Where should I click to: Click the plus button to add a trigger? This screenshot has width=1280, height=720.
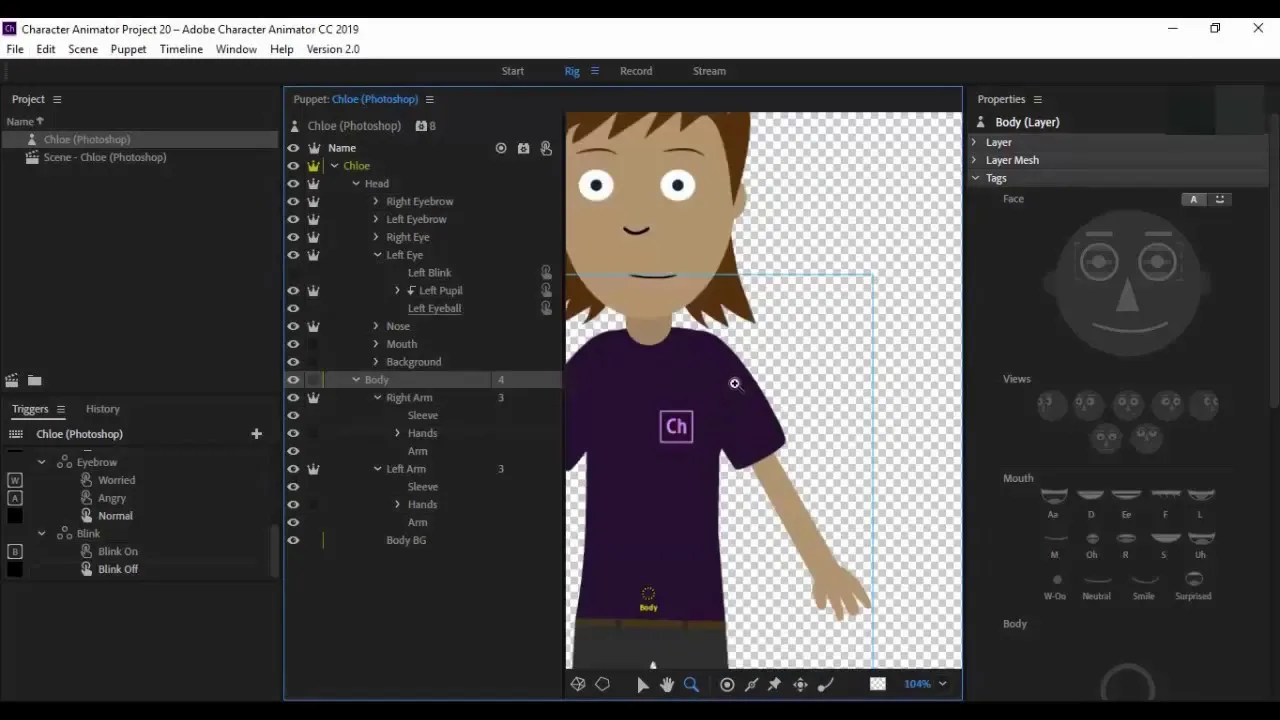pyautogui.click(x=256, y=433)
